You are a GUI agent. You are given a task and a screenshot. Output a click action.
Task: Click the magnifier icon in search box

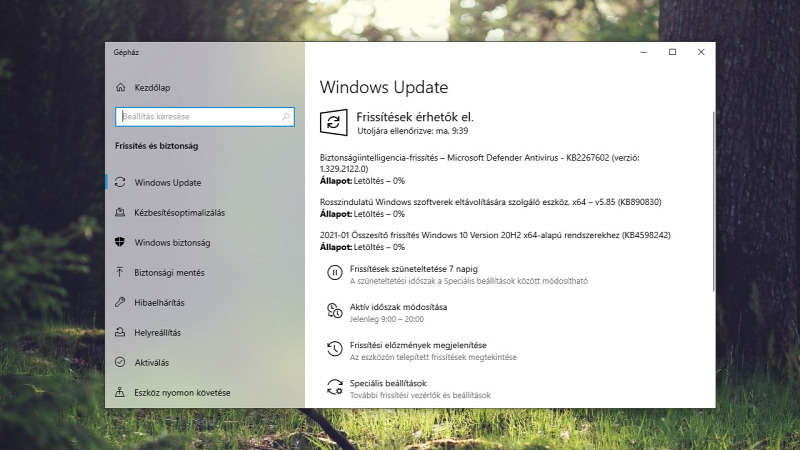286,117
